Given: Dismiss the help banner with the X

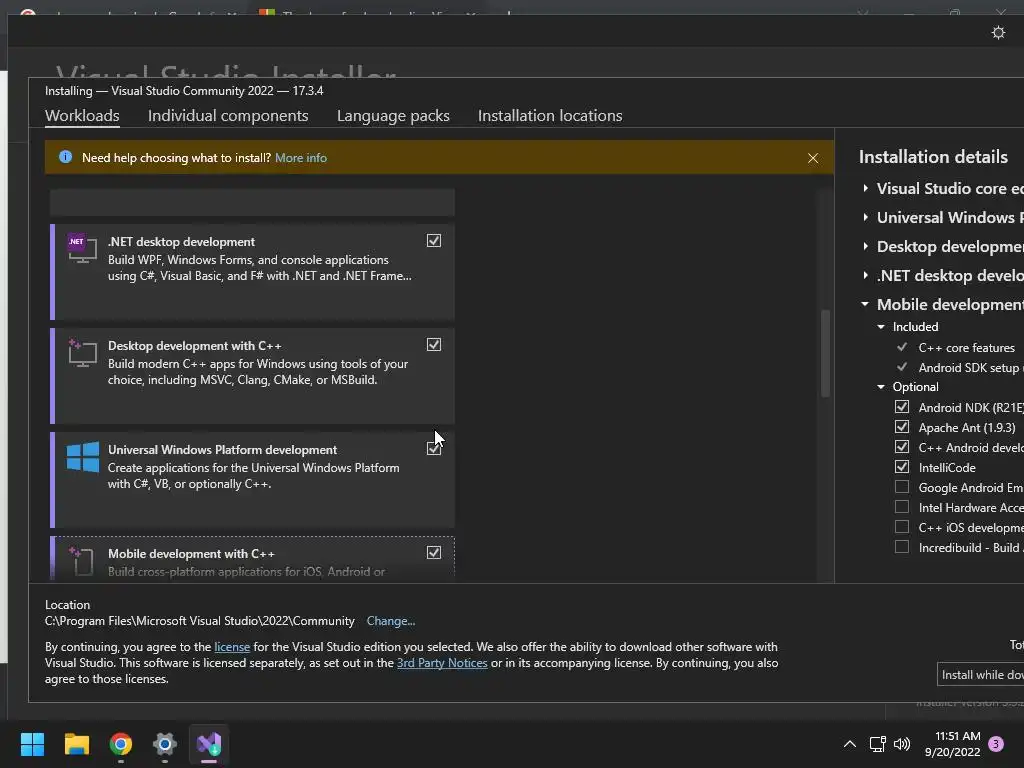Looking at the screenshot, I should [812, 158].
